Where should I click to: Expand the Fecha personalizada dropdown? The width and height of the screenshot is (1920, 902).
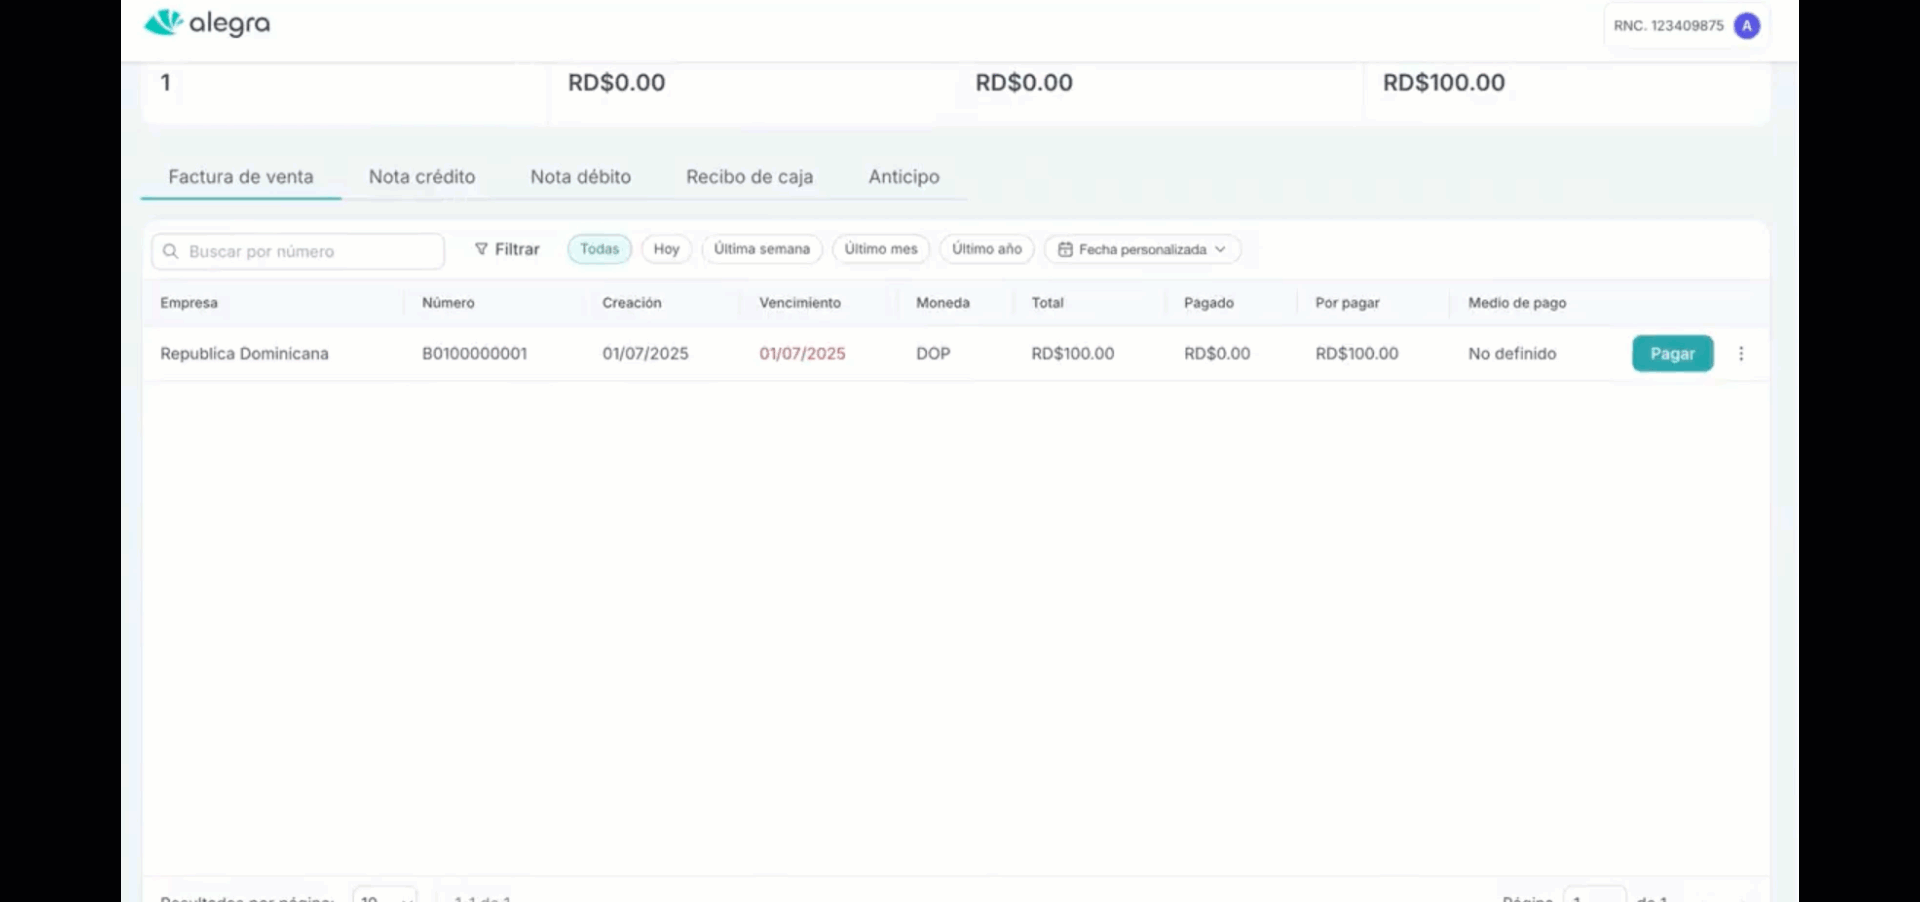click(x=1142, y=249)
